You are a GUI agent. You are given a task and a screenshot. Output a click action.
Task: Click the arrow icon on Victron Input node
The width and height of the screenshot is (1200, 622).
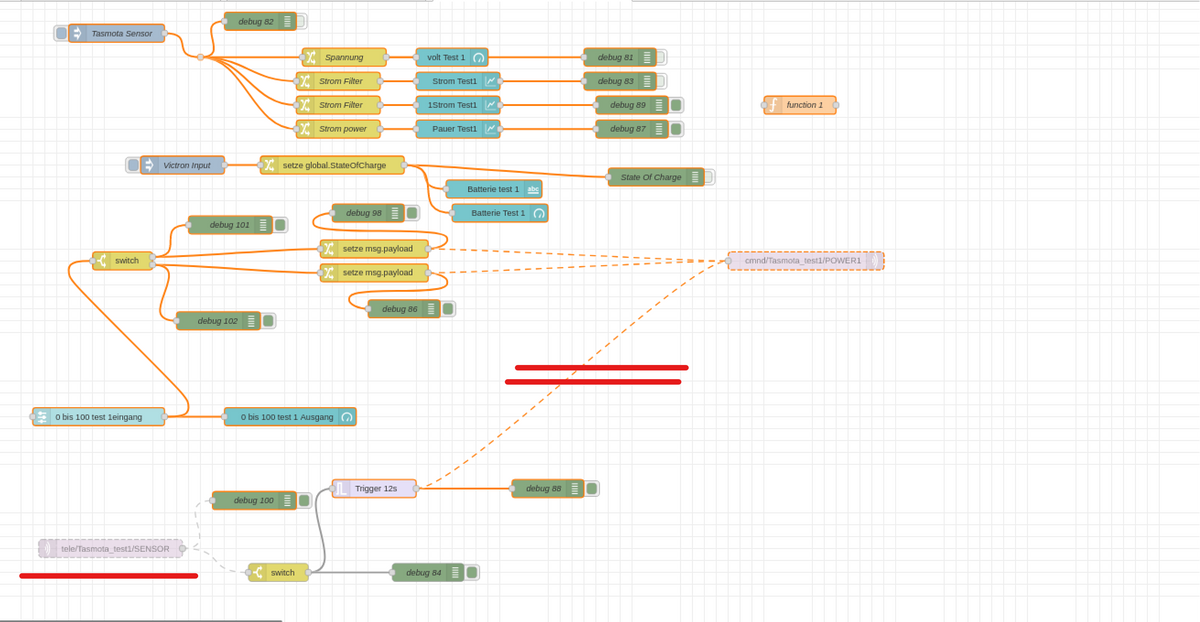click(x=149, y=165)
